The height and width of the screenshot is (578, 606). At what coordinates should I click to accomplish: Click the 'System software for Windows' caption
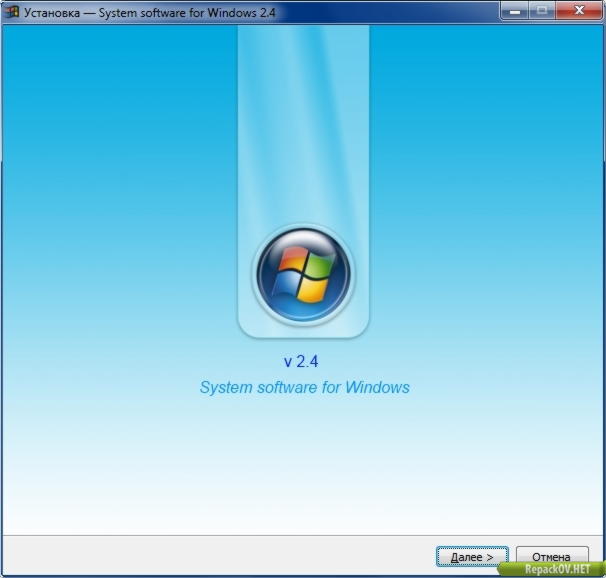tap(305, 388)
